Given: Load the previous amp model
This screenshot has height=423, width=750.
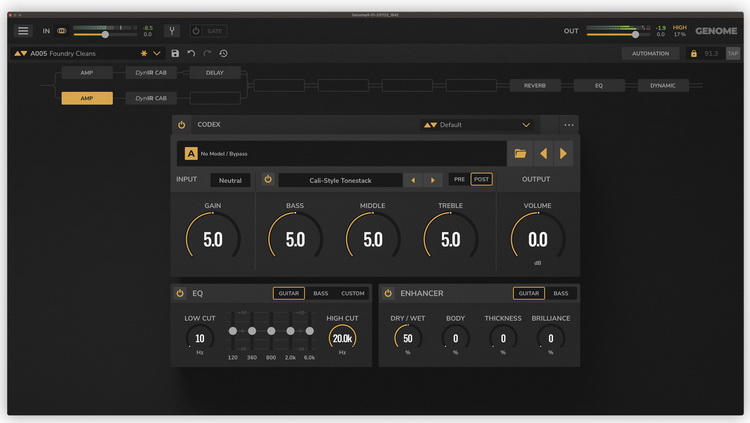Looking at the screenshot, I should [543, 154].
